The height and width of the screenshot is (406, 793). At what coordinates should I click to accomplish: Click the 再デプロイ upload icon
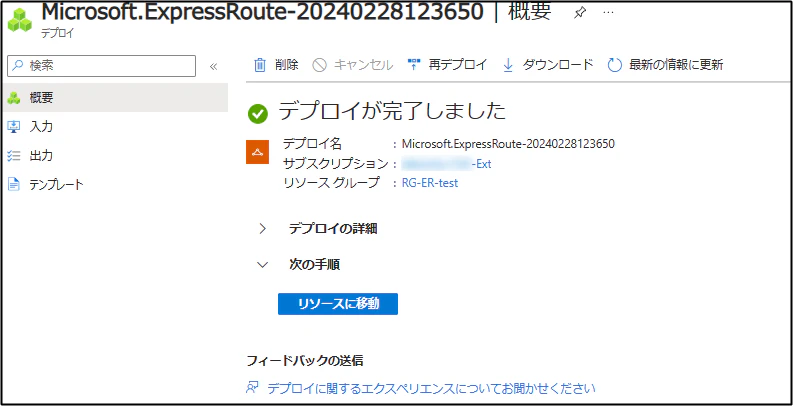(414, 65)
